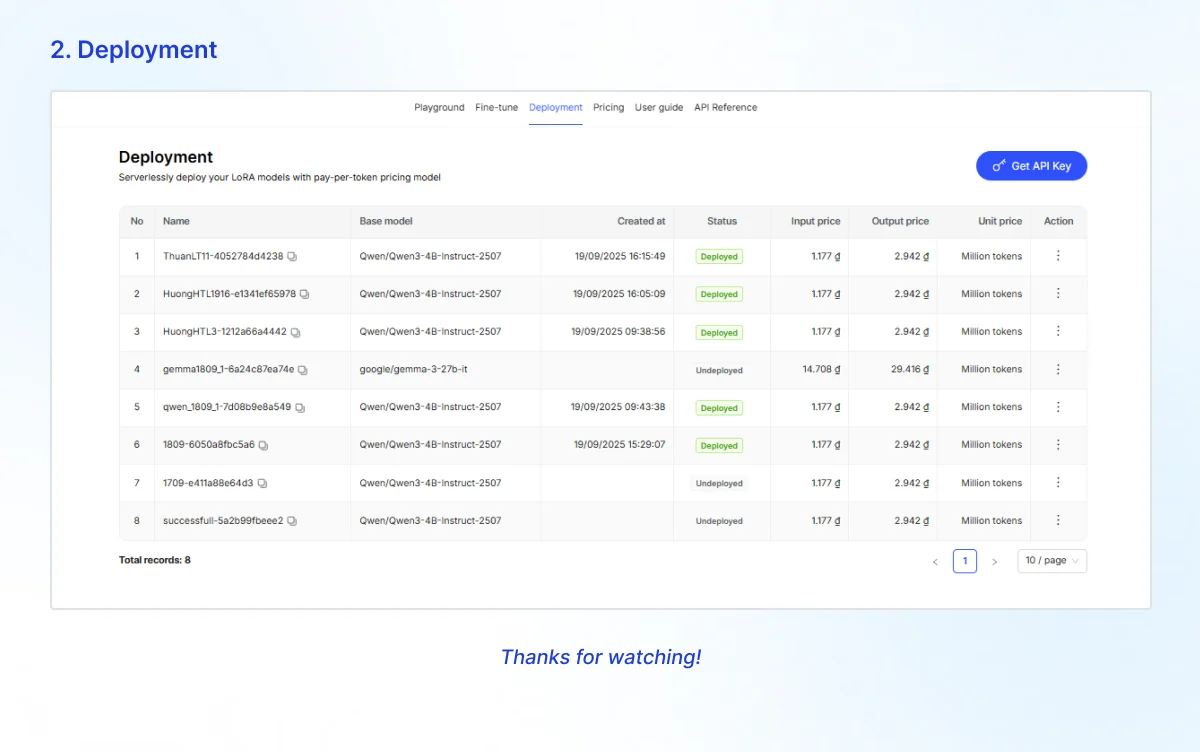
Task: Copy the 1709-e411a88e64d3 model name
Action: (x=262, y=483)
